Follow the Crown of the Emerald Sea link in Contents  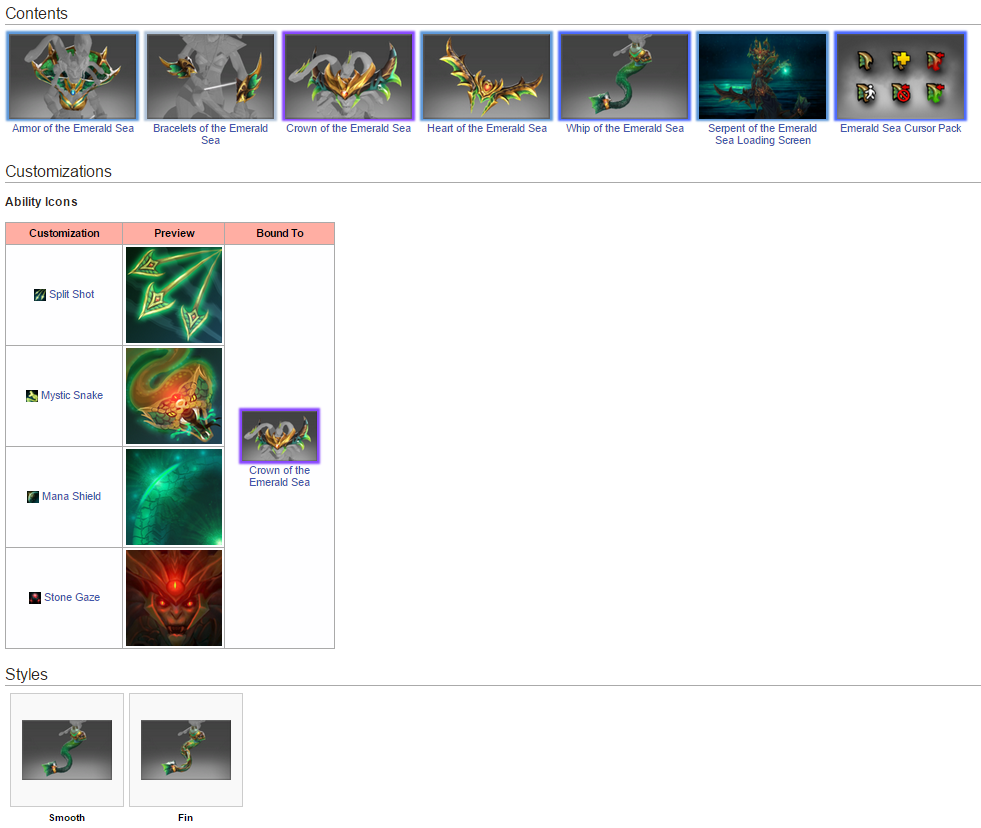coord(348,128)
